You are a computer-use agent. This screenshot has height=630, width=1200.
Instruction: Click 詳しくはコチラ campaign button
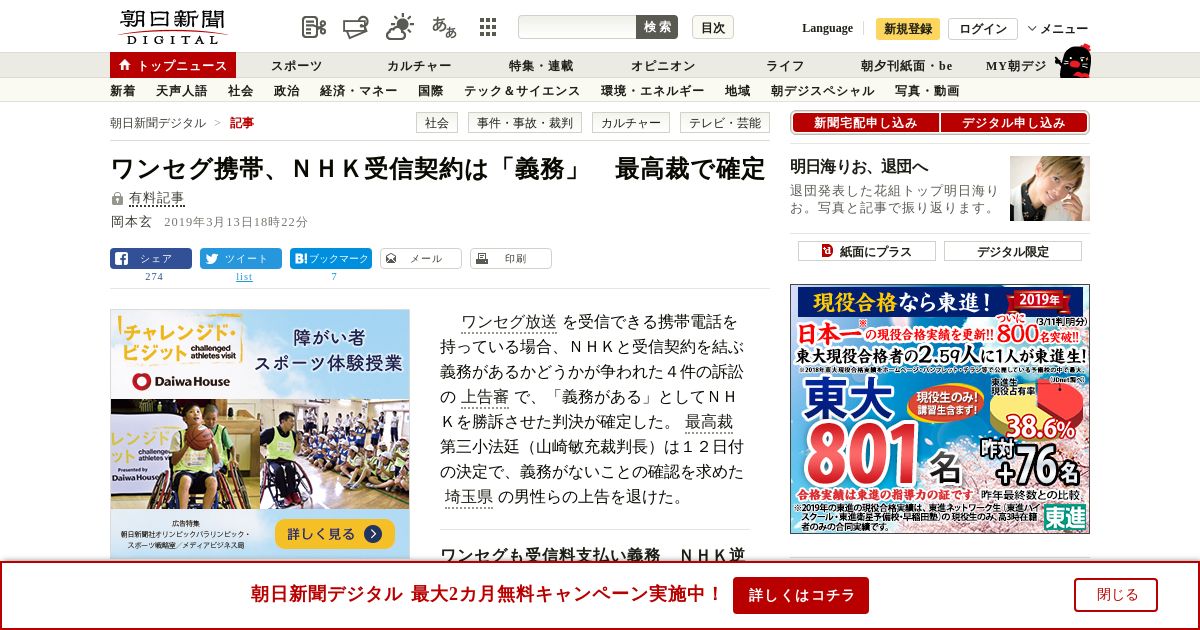(x=801, y=595)
